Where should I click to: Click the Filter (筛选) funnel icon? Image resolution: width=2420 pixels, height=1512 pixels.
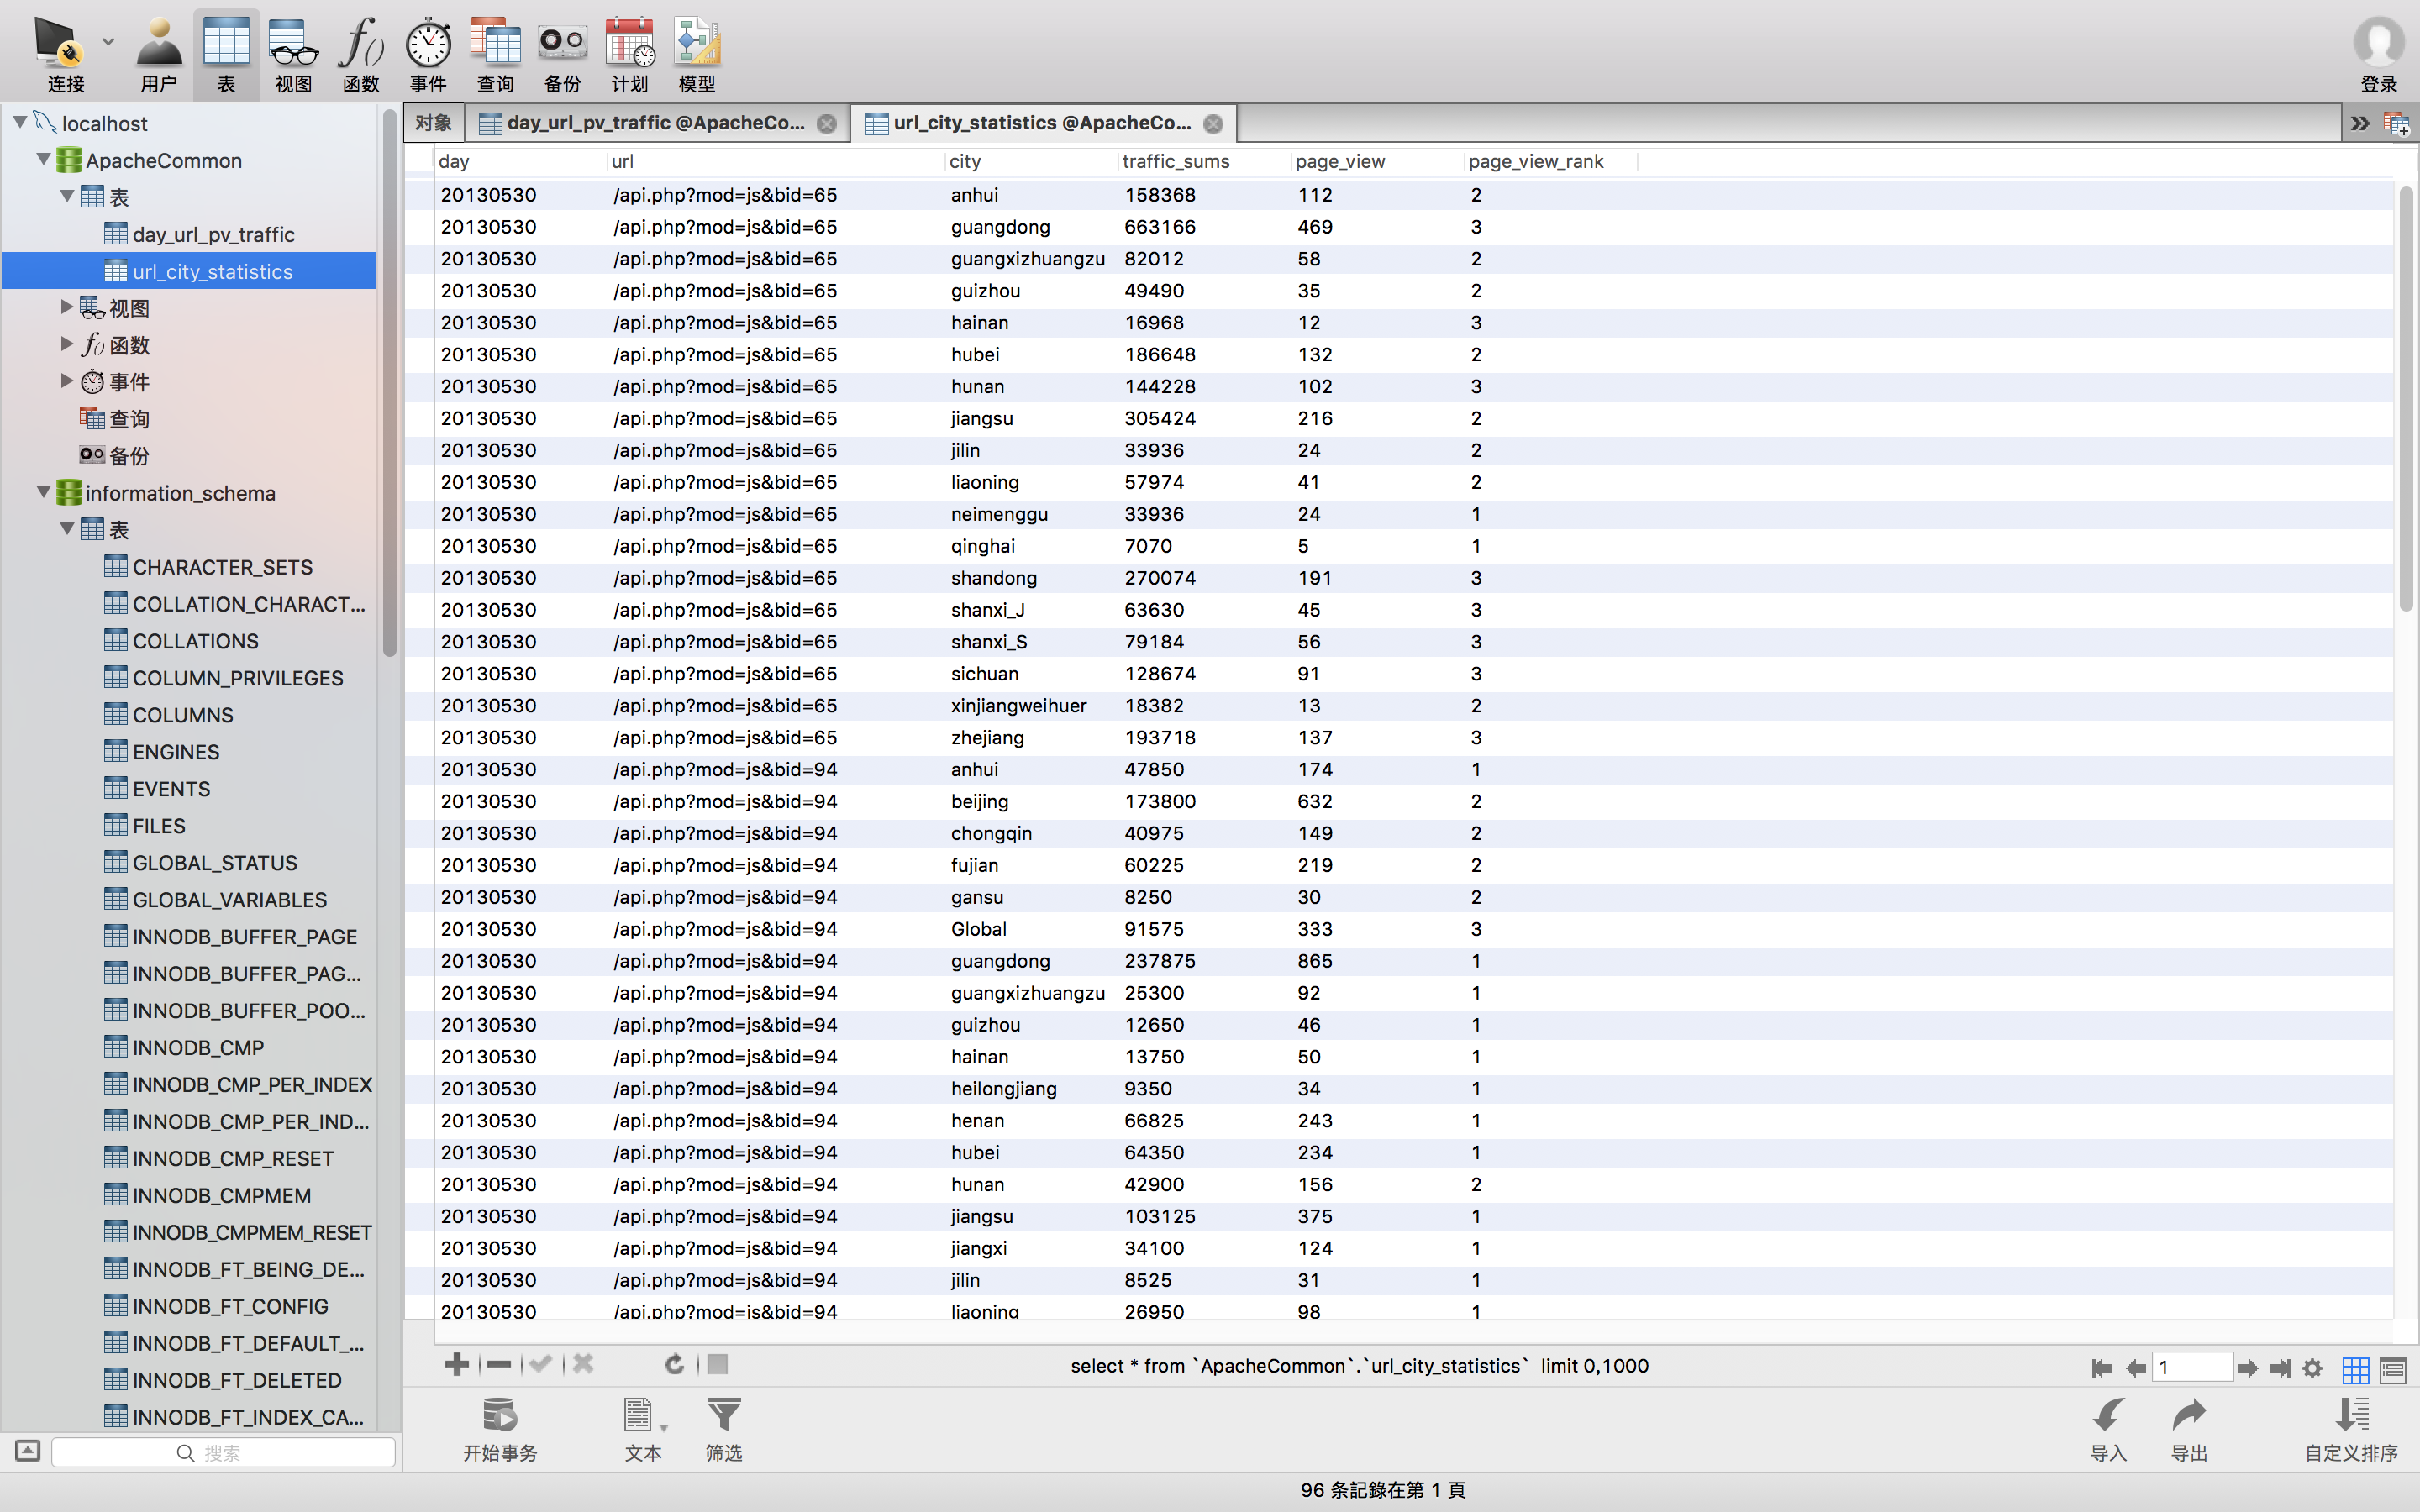coord(723,1416)
